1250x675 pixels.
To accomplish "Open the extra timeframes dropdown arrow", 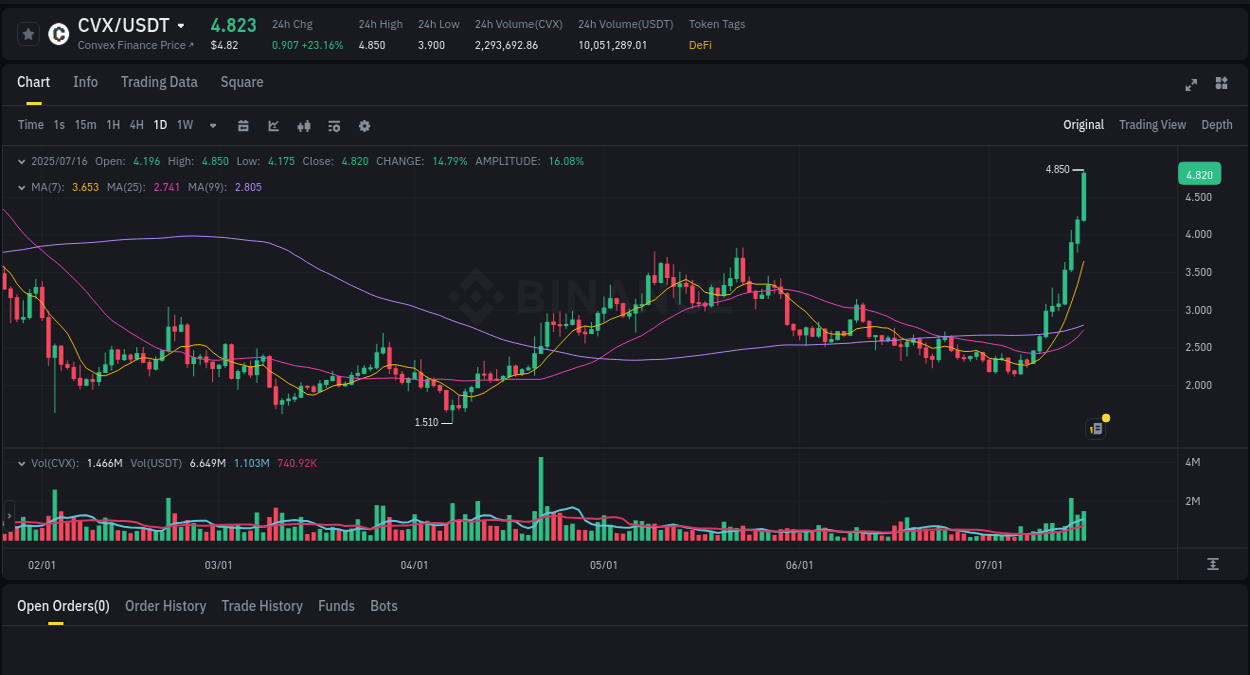I will 212,125.
